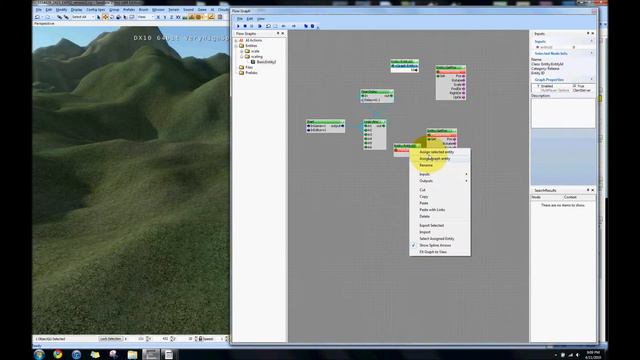The height and width of the screenshot is (360, 640).
Task: Close the Flow Graphs tree panel
Action: click(x=283, y=33)
